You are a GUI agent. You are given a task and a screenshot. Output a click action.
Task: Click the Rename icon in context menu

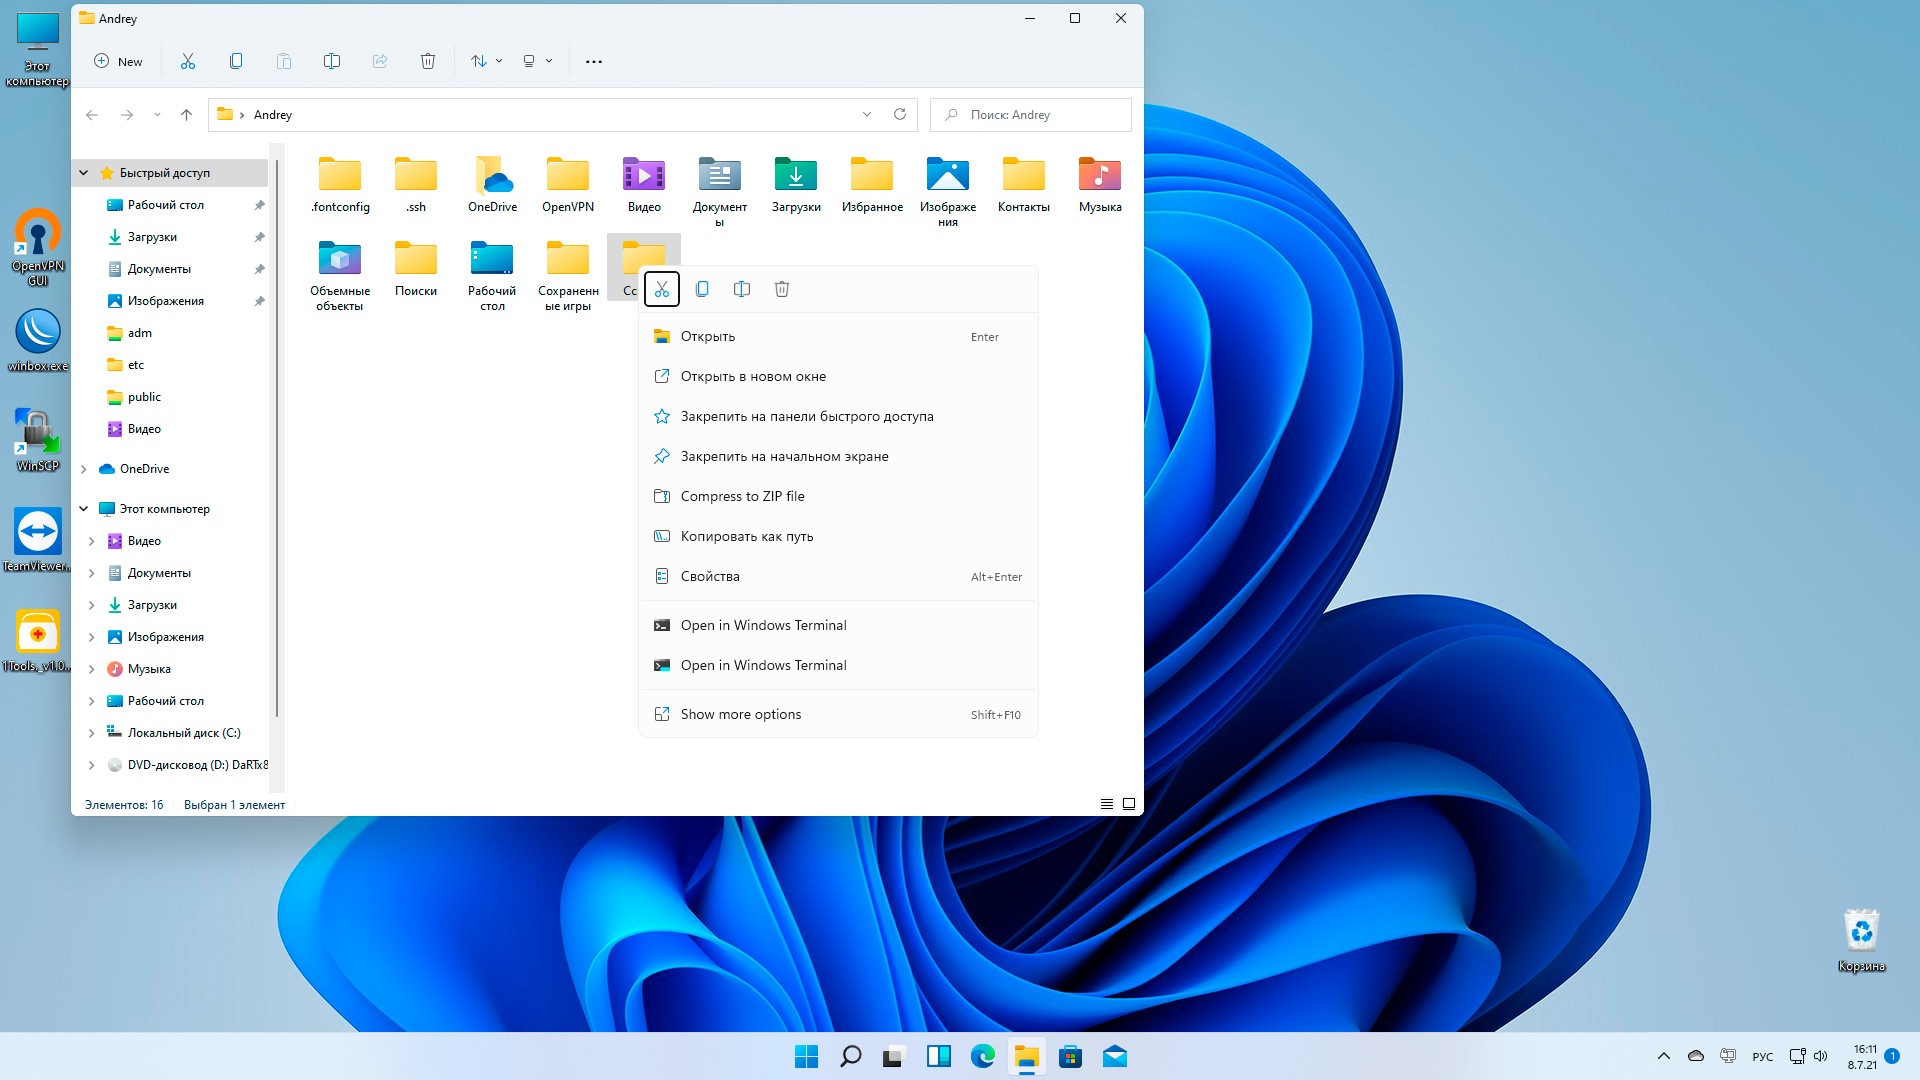[x=742, y=289]
